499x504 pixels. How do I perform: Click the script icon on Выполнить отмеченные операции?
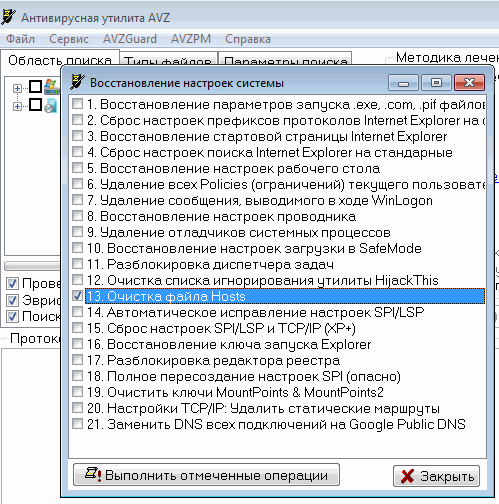[92, 474]
